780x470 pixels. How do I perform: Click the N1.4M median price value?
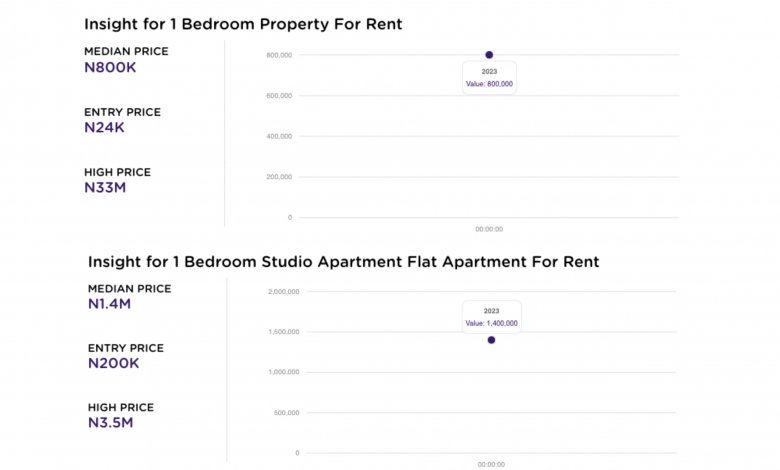click(x=110, y=303)
